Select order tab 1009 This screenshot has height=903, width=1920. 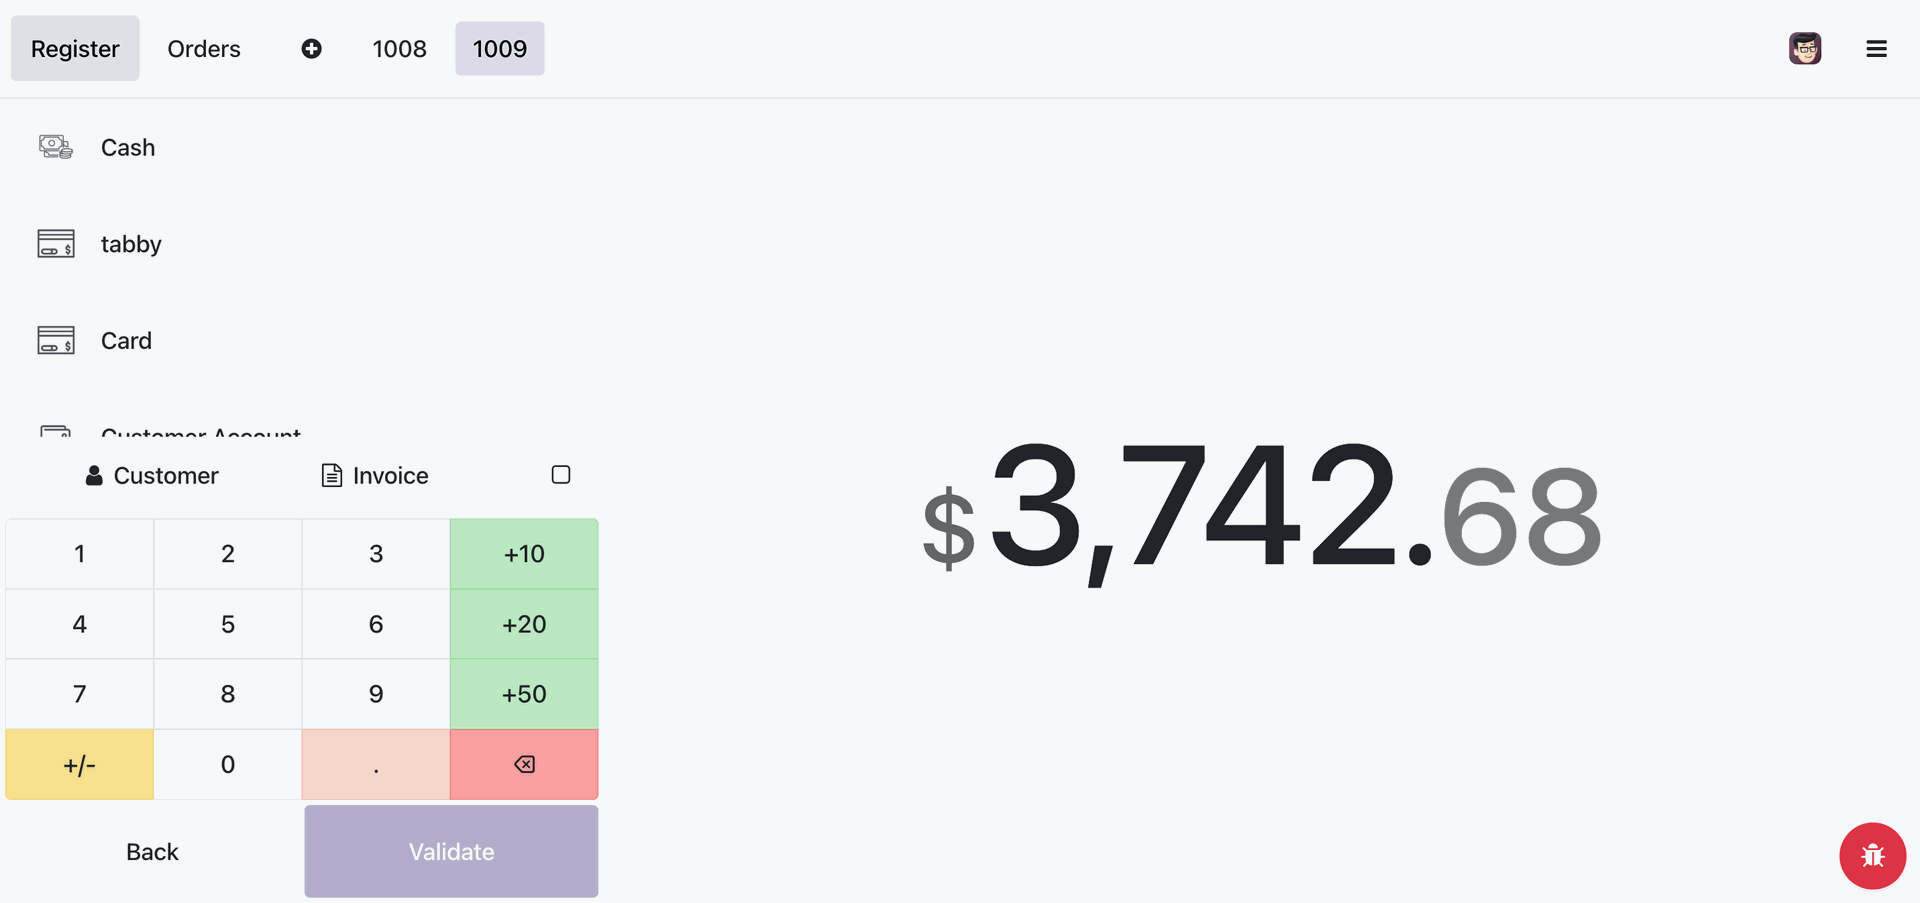coord(499,49)
